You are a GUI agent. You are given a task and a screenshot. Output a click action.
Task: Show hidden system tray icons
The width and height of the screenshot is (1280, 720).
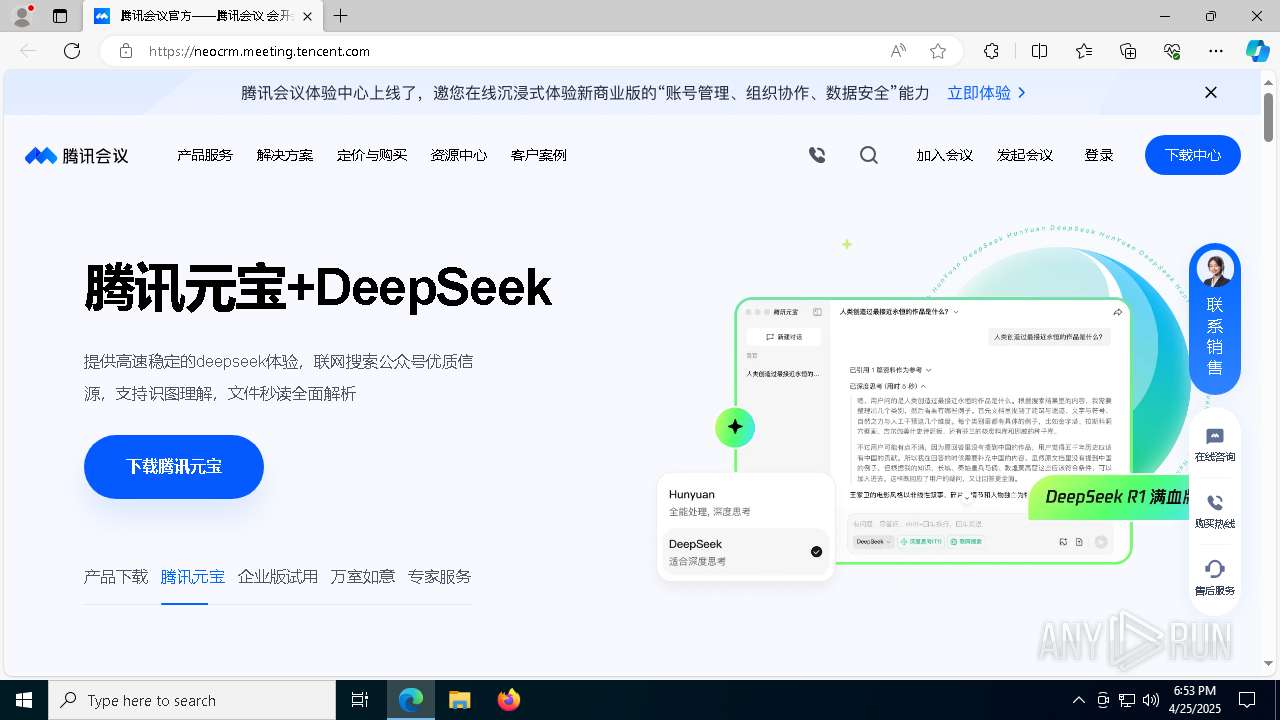coord(1078,700)
